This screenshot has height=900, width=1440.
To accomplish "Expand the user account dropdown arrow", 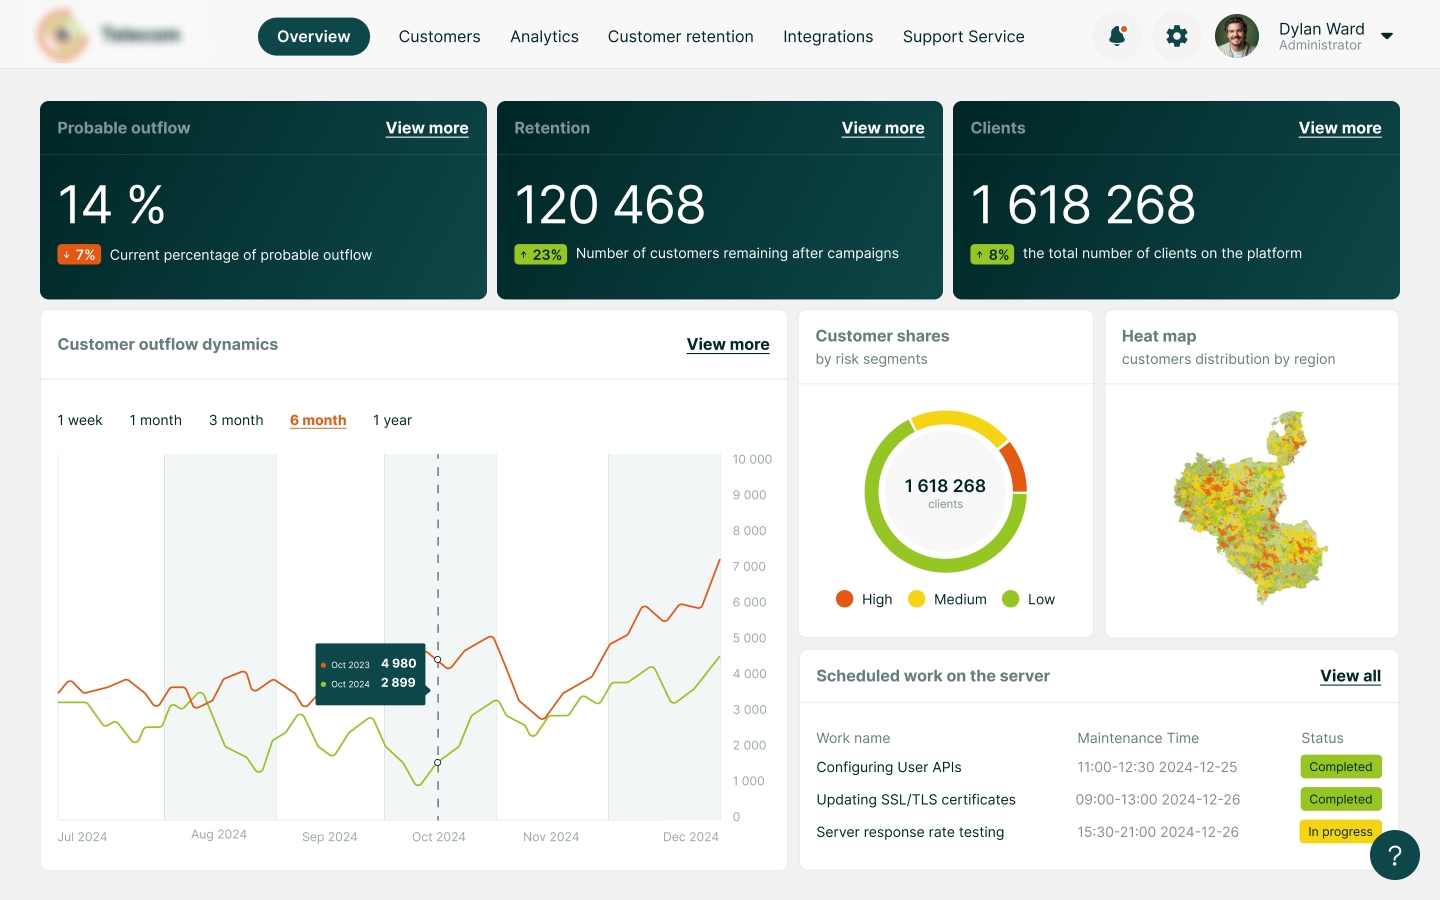I will 1387,37.
